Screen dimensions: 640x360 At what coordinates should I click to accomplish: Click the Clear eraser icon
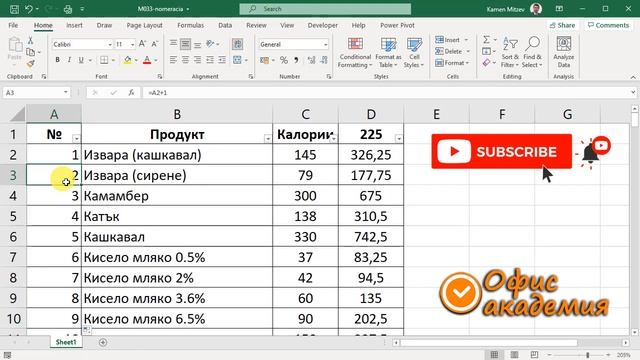486,63
